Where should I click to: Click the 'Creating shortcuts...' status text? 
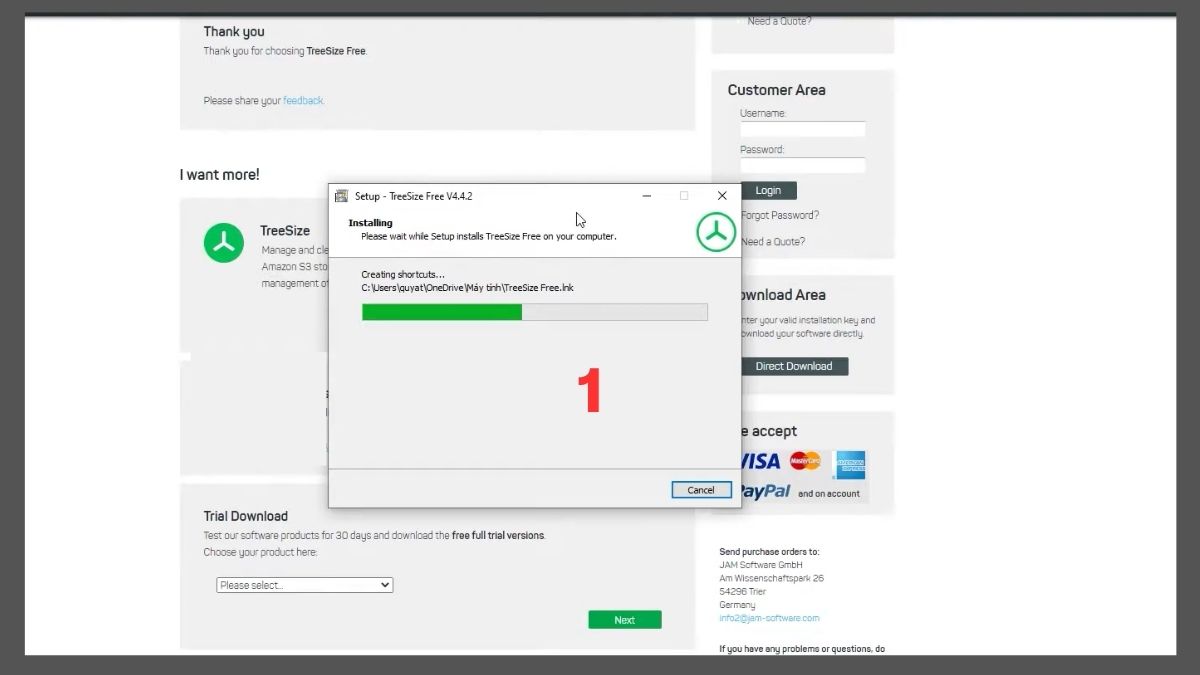click(403, 274)
